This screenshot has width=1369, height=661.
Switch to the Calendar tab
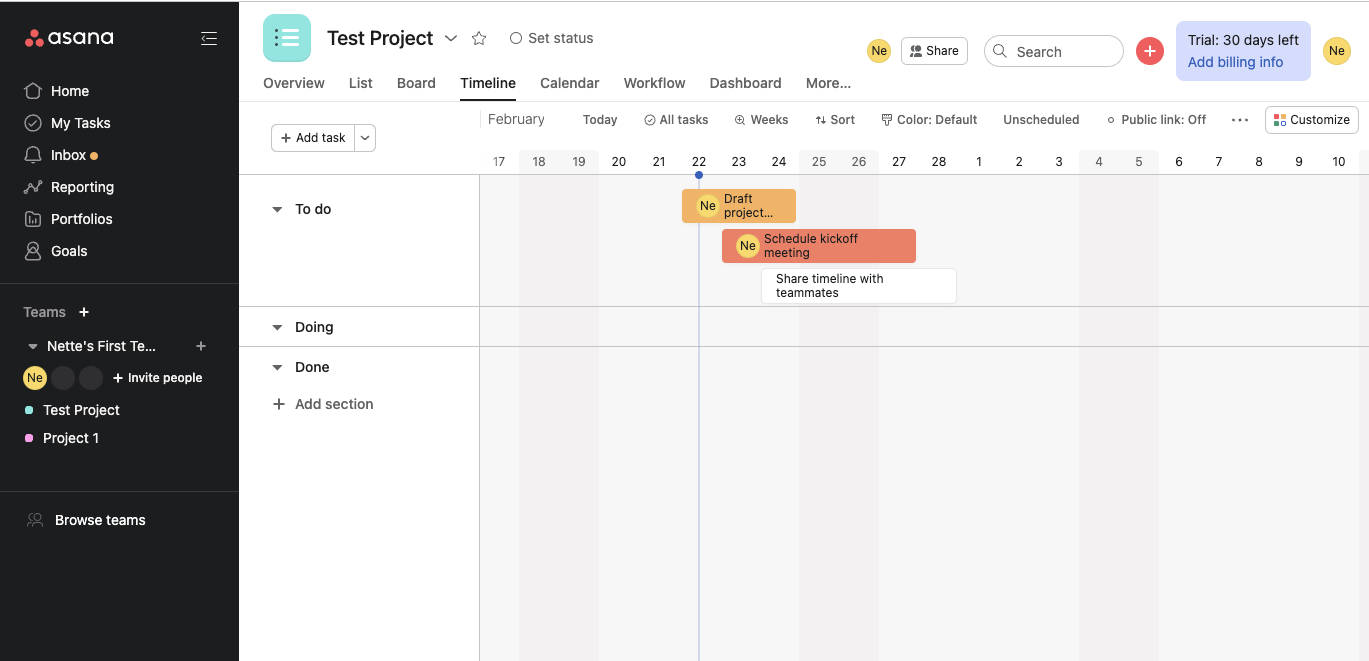pyautogui.click(x=569, y=83)
